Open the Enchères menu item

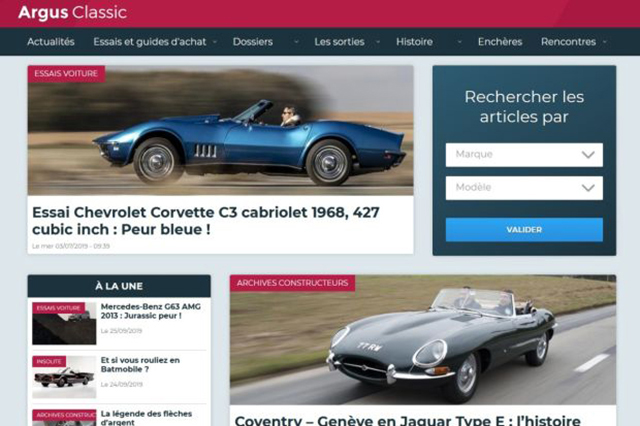500,42
